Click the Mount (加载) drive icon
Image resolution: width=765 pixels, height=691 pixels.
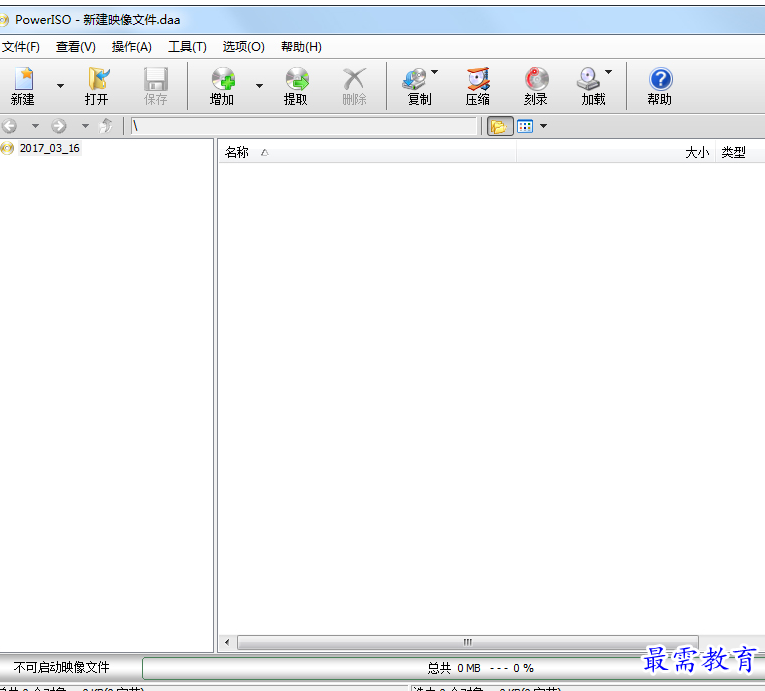tap(588, 79)
